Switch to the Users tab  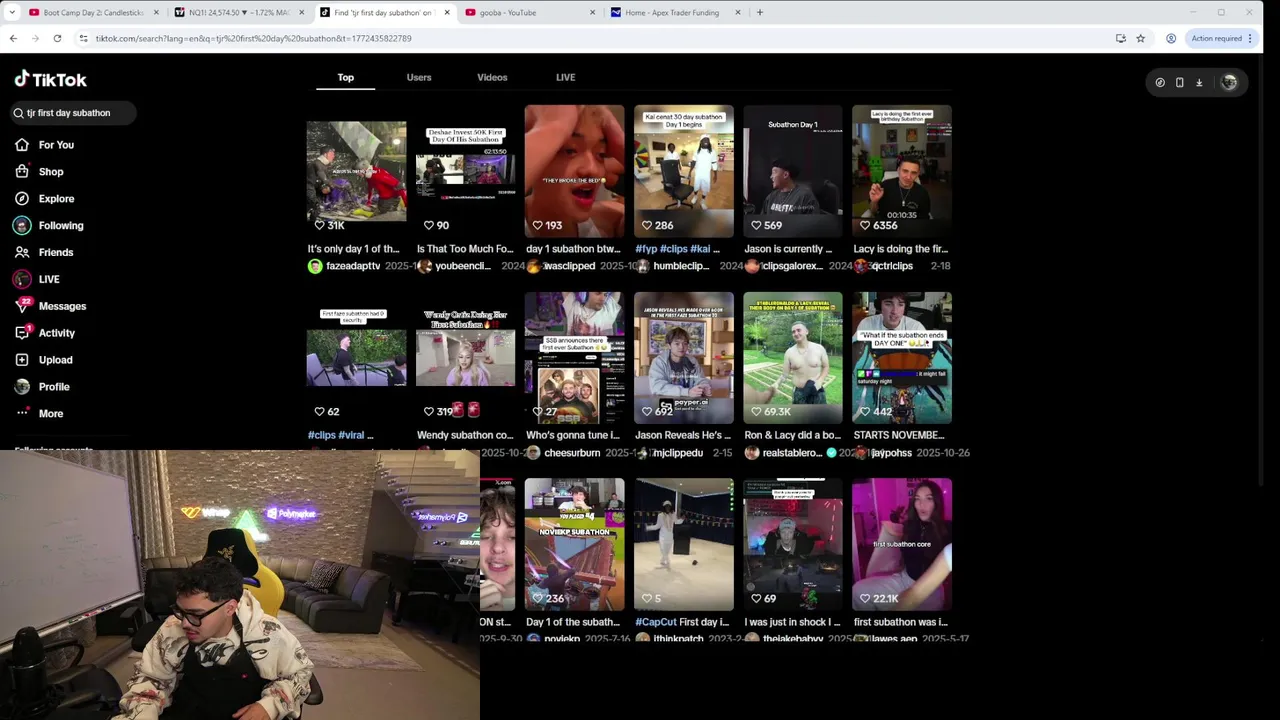(x=419, y=77)
